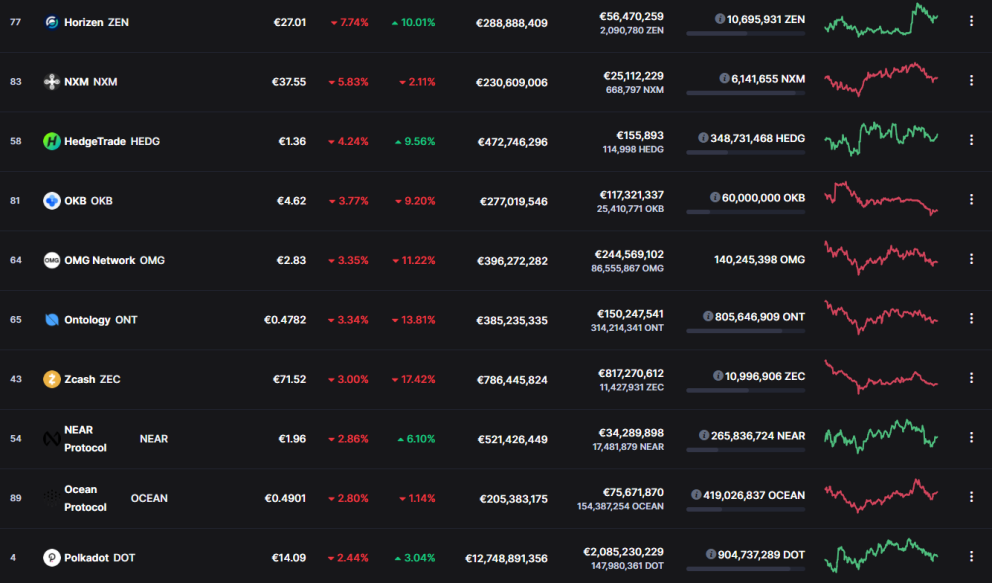Click the NEAR Protocol market cap €521,426,449
992x583 pixels.
(512, 439)
